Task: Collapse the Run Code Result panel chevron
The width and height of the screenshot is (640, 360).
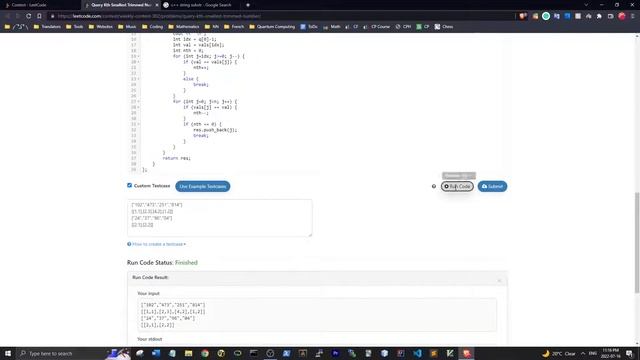Action: [499, 280]
